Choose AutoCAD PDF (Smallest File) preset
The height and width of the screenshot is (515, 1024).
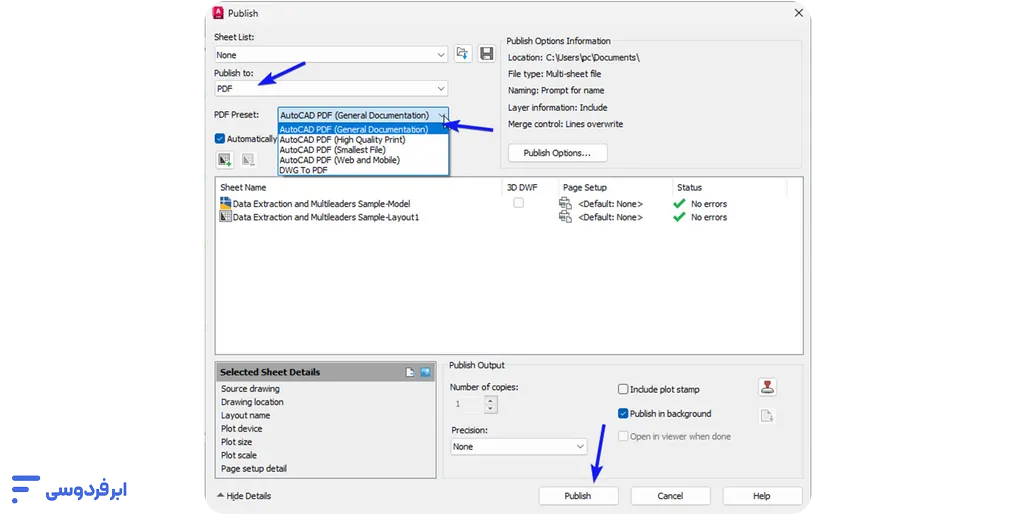click(x=363, y=149)
